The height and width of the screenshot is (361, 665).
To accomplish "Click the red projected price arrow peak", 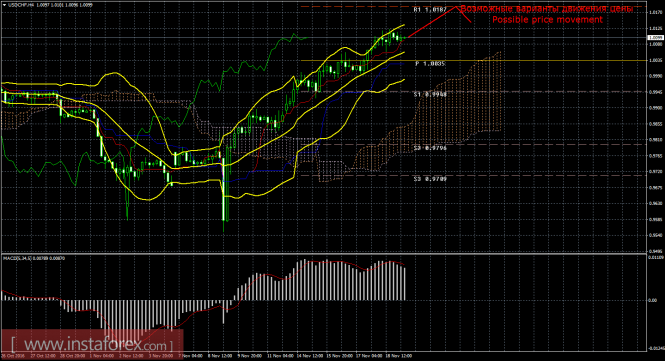I will pos(456,6).
